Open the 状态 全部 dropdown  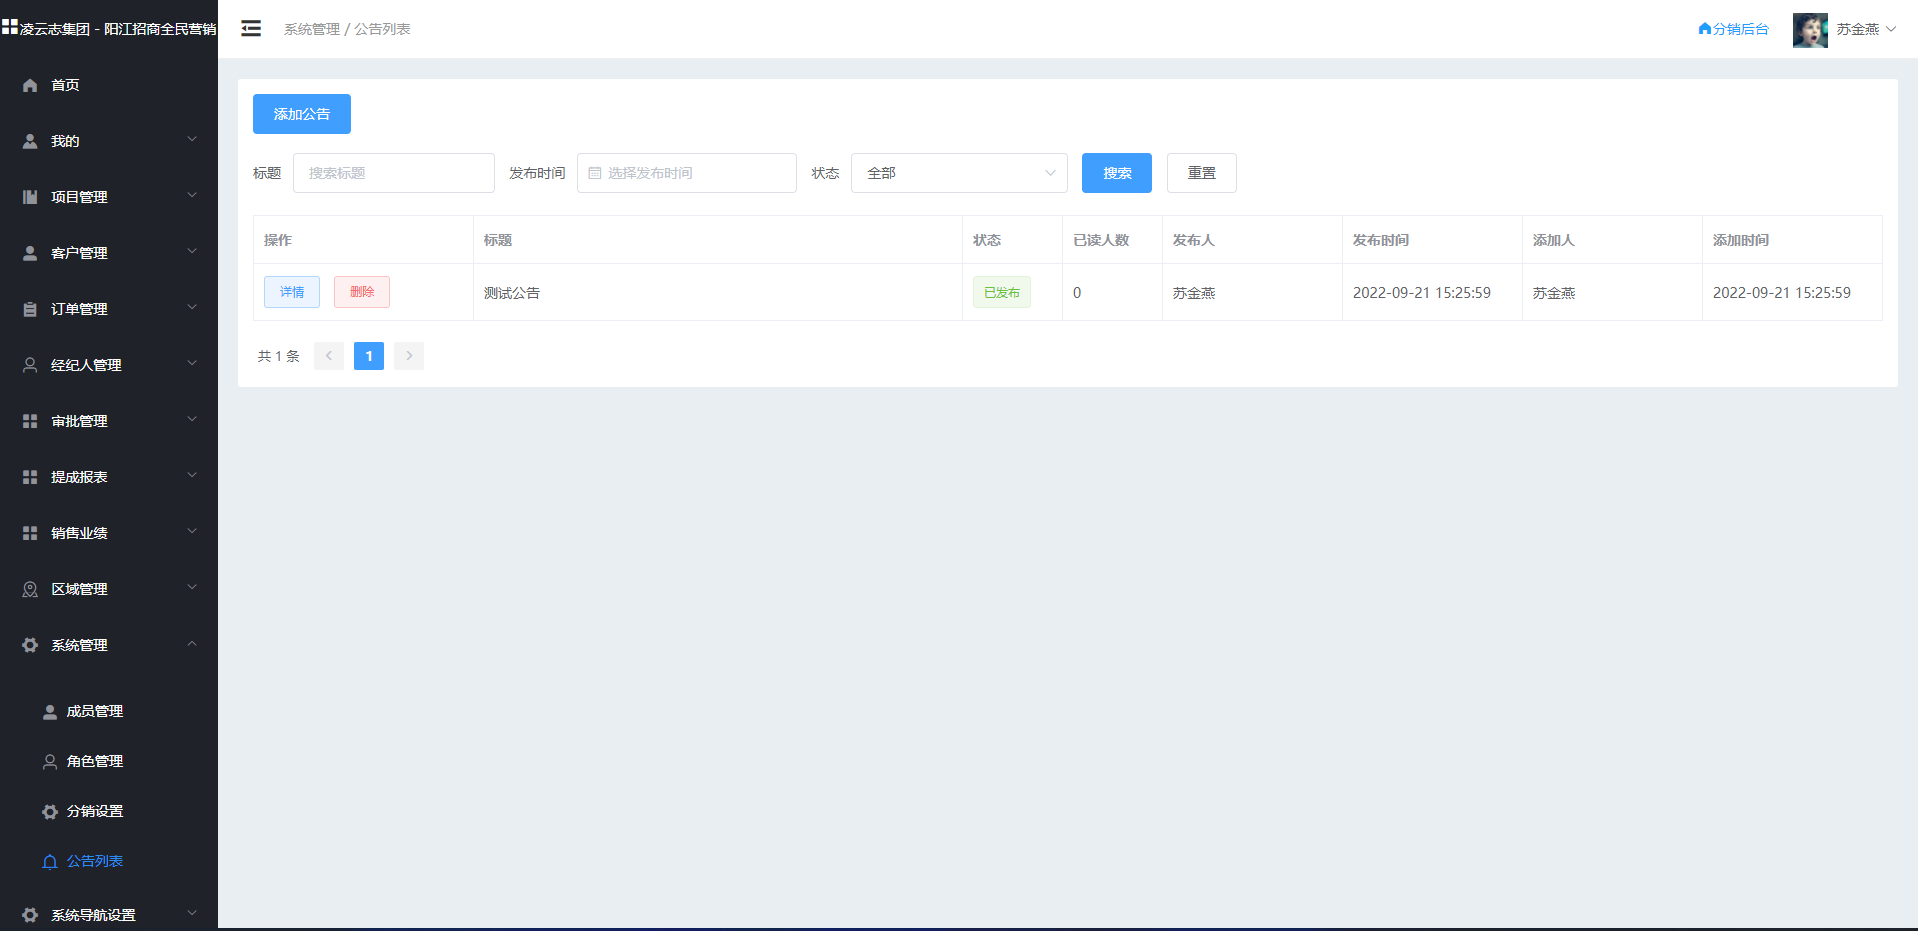point(959,173)
